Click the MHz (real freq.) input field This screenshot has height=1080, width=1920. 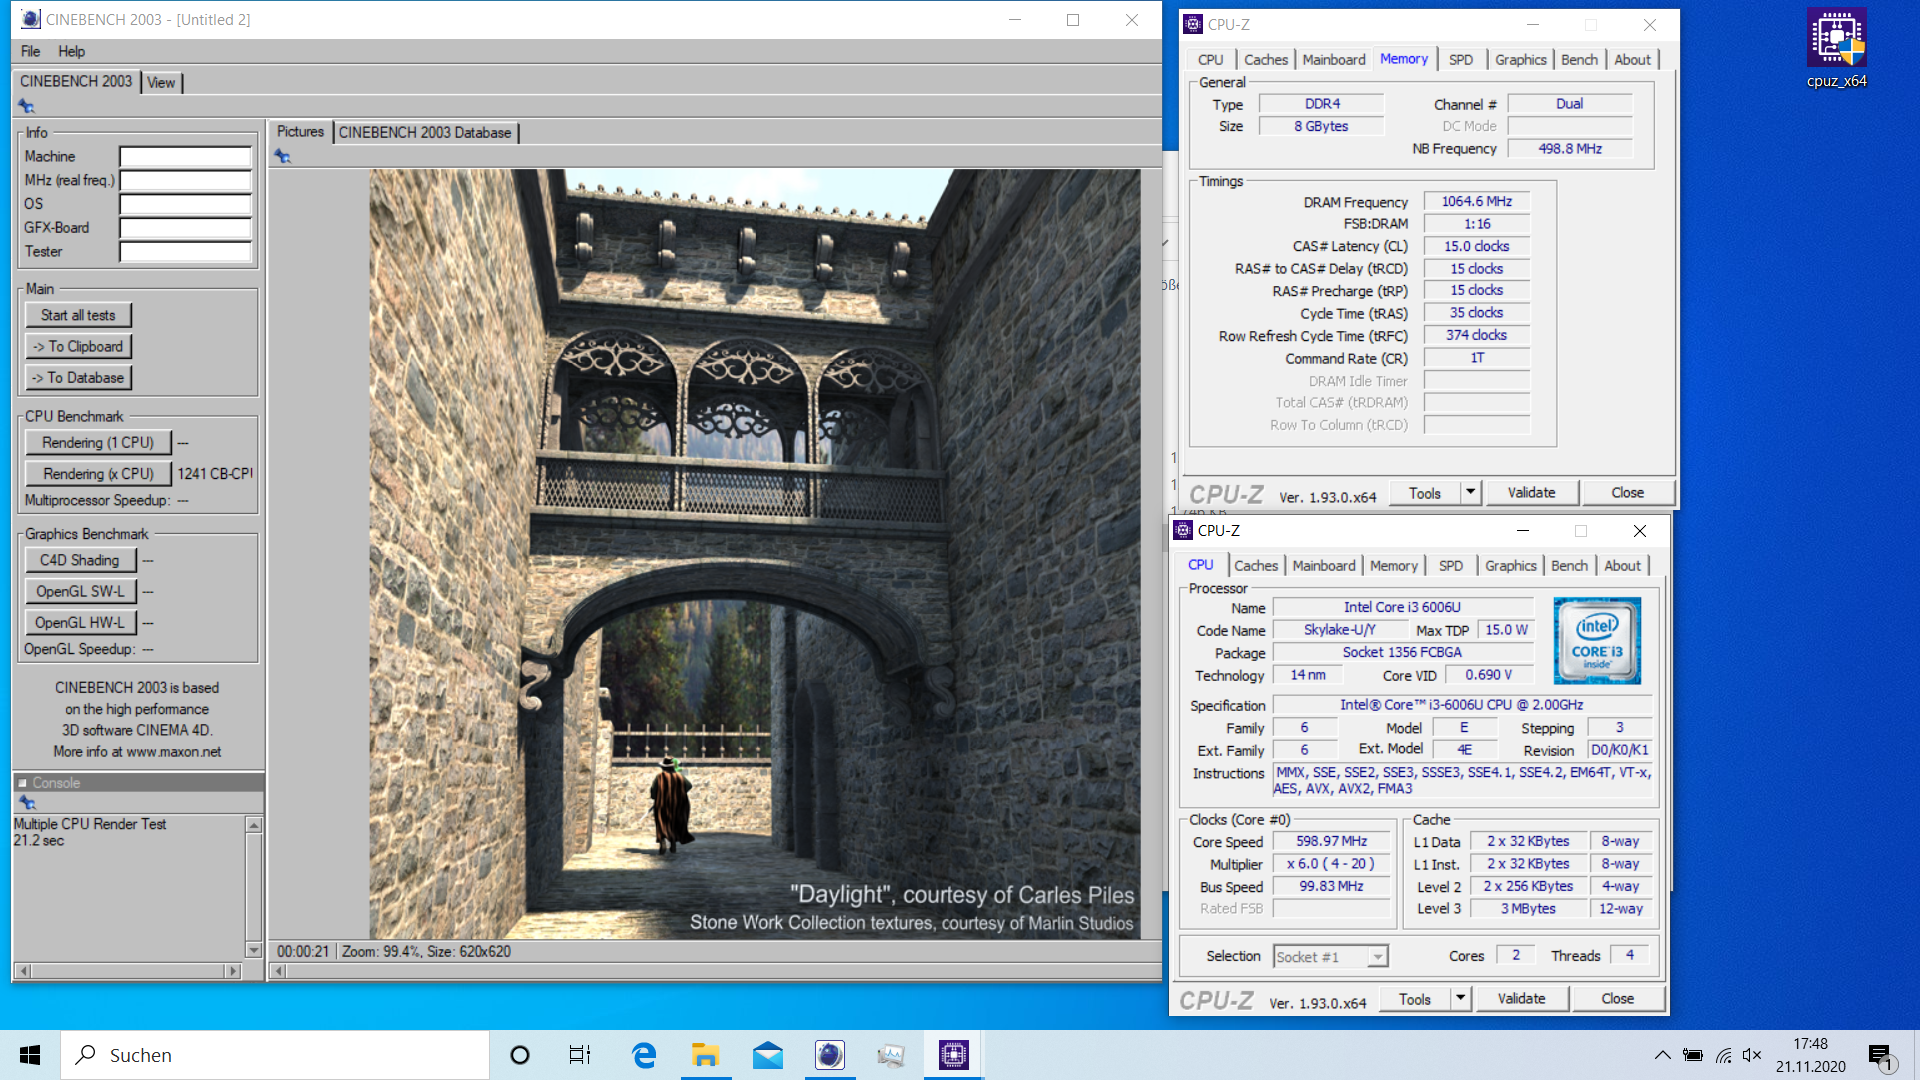(185, 181)
